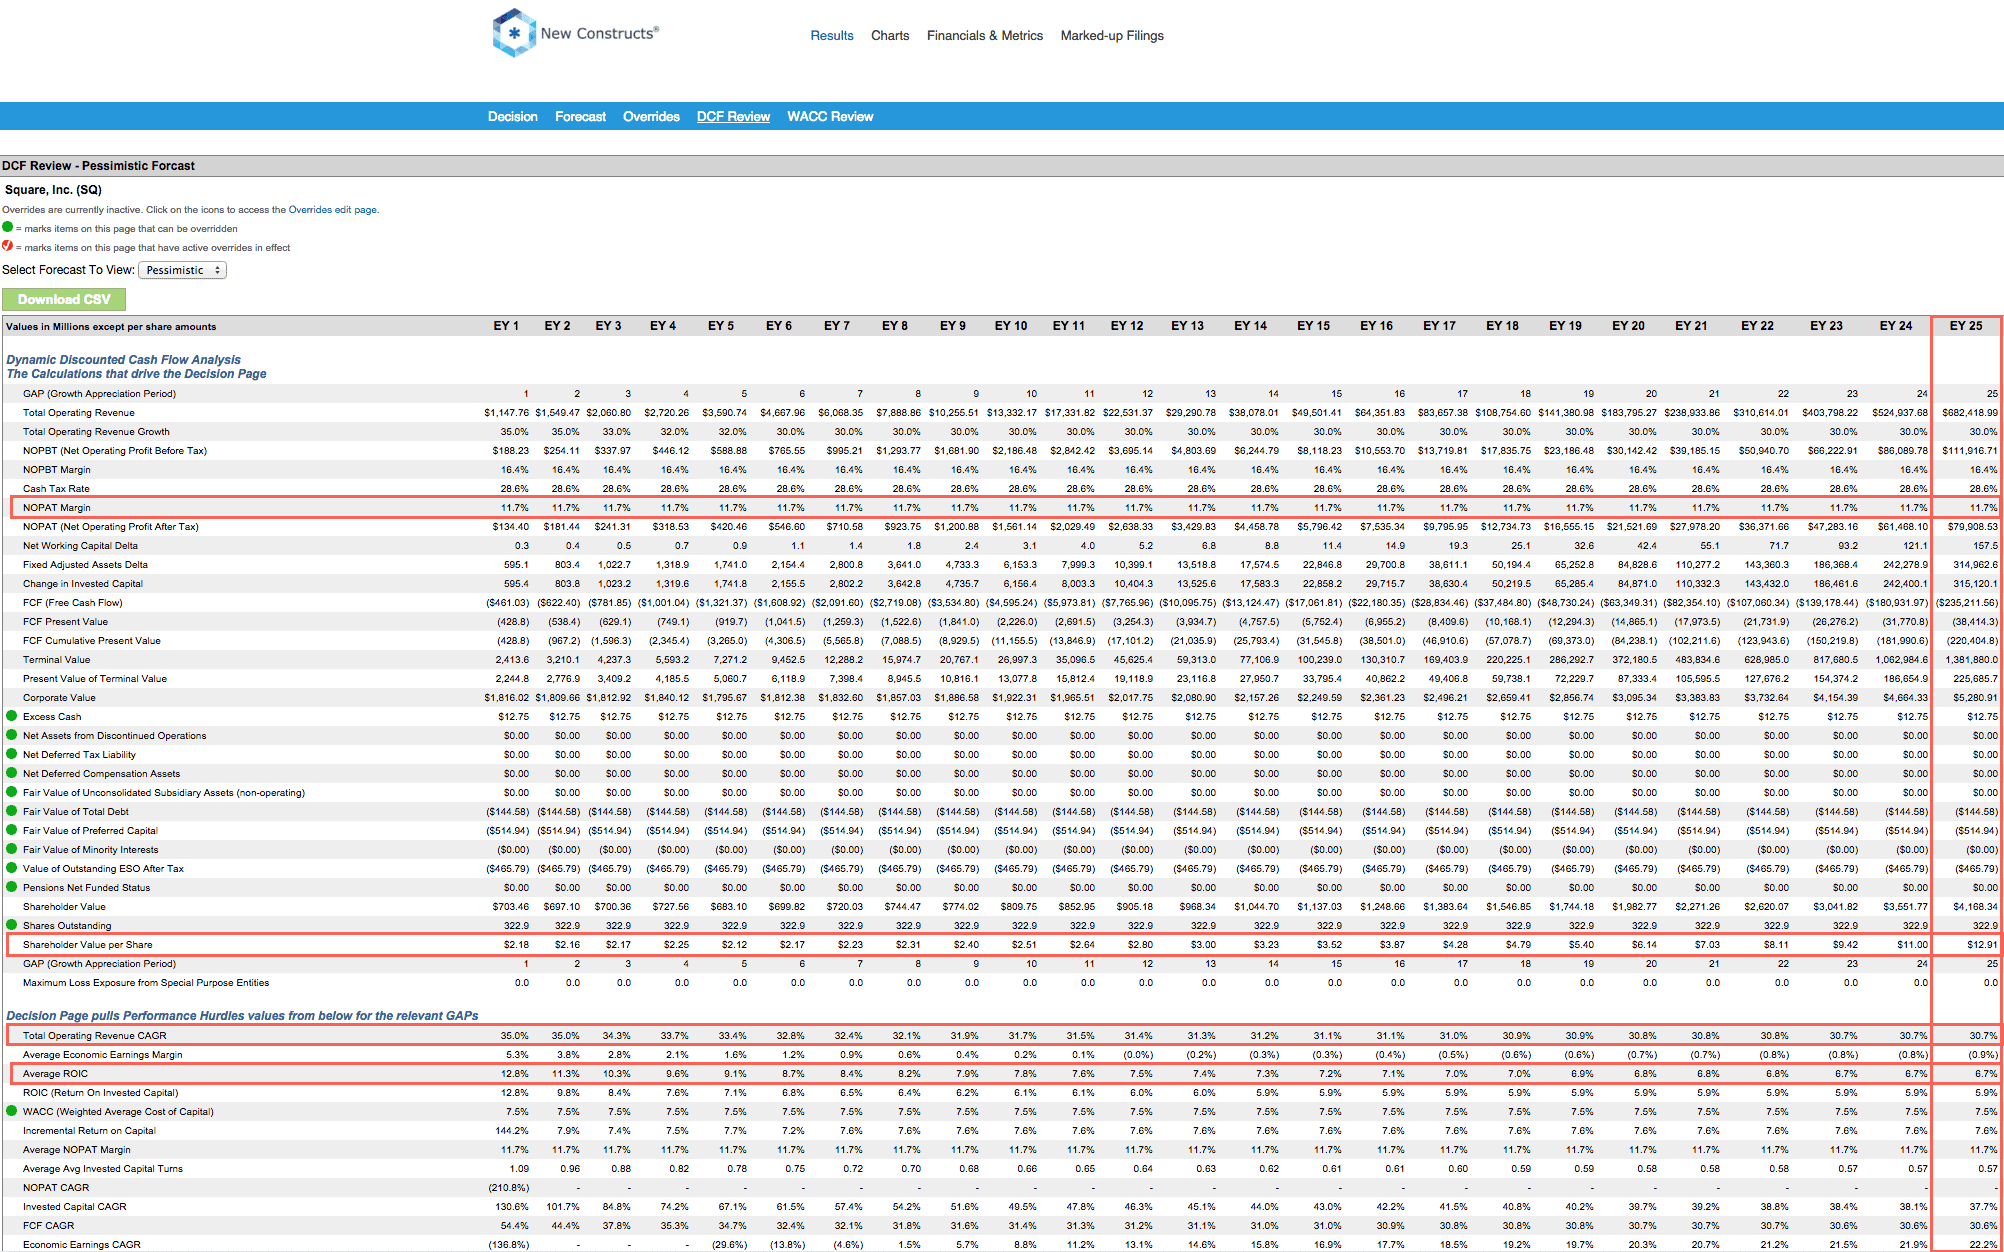2004x1252 pixels.
Task: Click override dot for Fair Value of Preferred Capital
Action: coord(12,830)
